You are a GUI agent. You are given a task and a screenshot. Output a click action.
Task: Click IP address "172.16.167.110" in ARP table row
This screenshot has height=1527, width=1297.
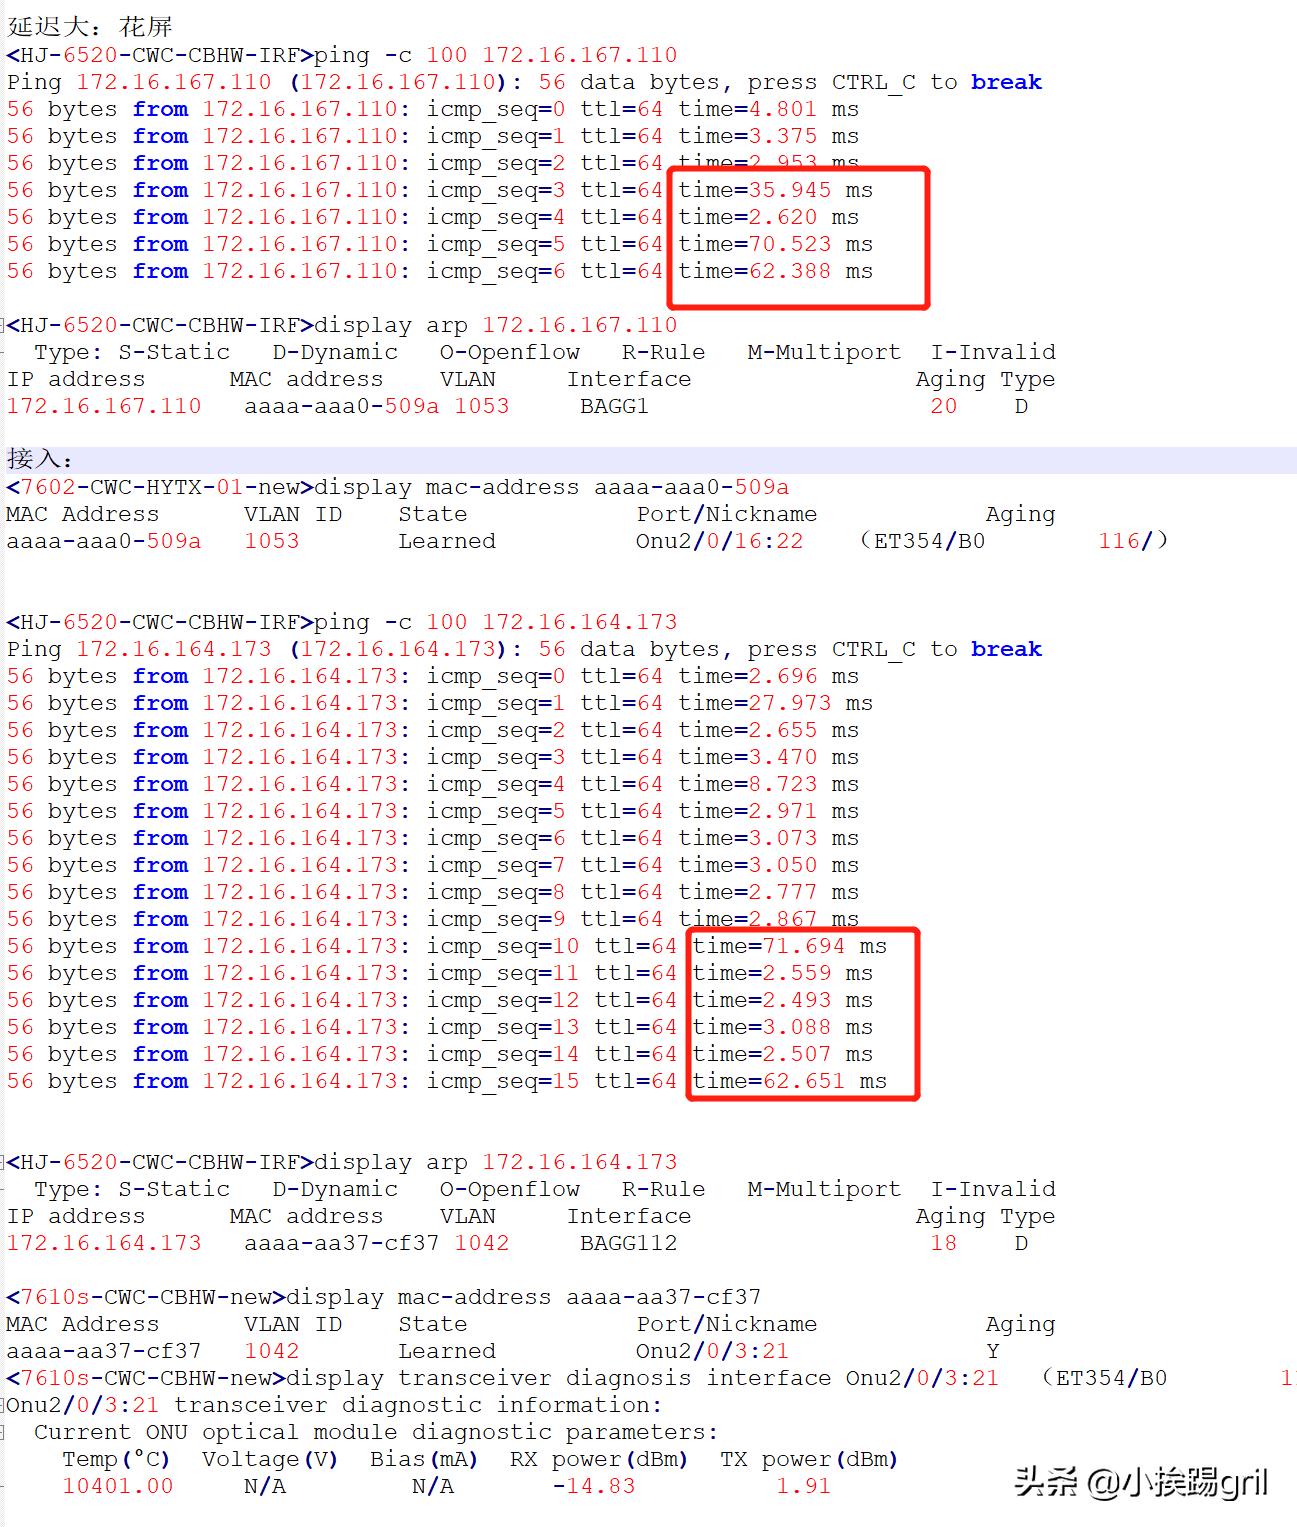104,406
